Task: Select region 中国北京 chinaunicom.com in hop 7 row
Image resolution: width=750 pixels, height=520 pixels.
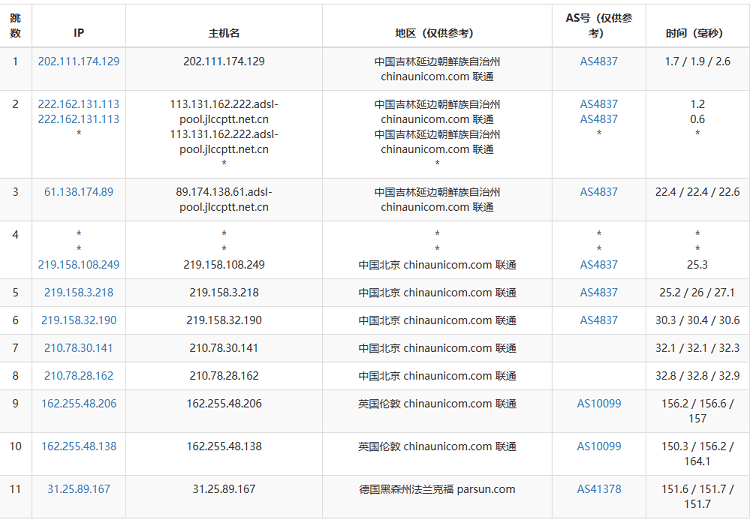Action: [437, 348]
